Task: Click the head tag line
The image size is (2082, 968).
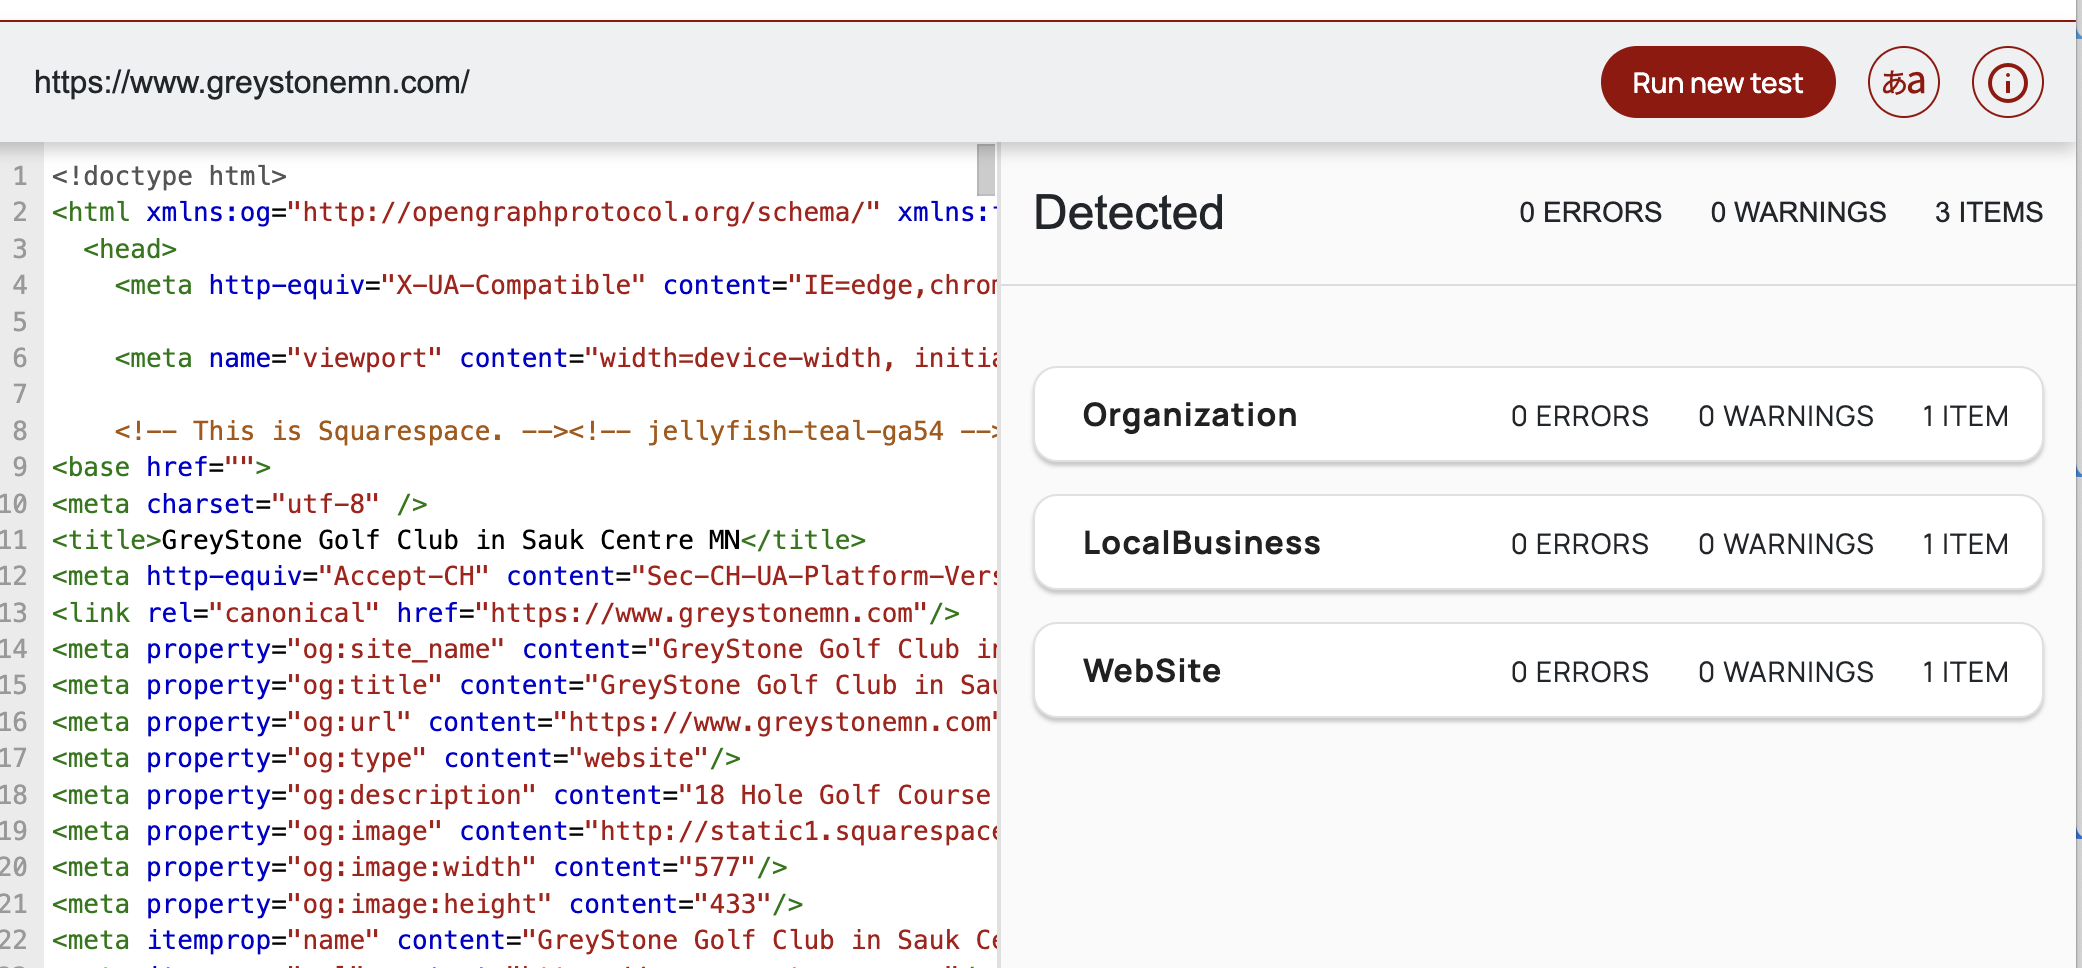Action: [130, 249]
